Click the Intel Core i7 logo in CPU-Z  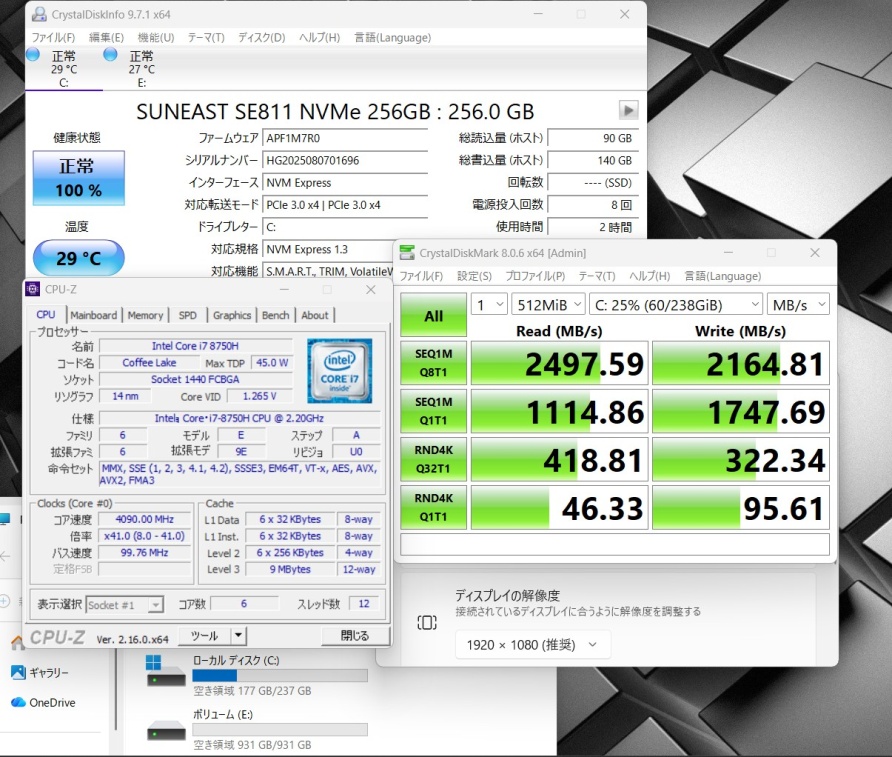[x=340, y=371]
